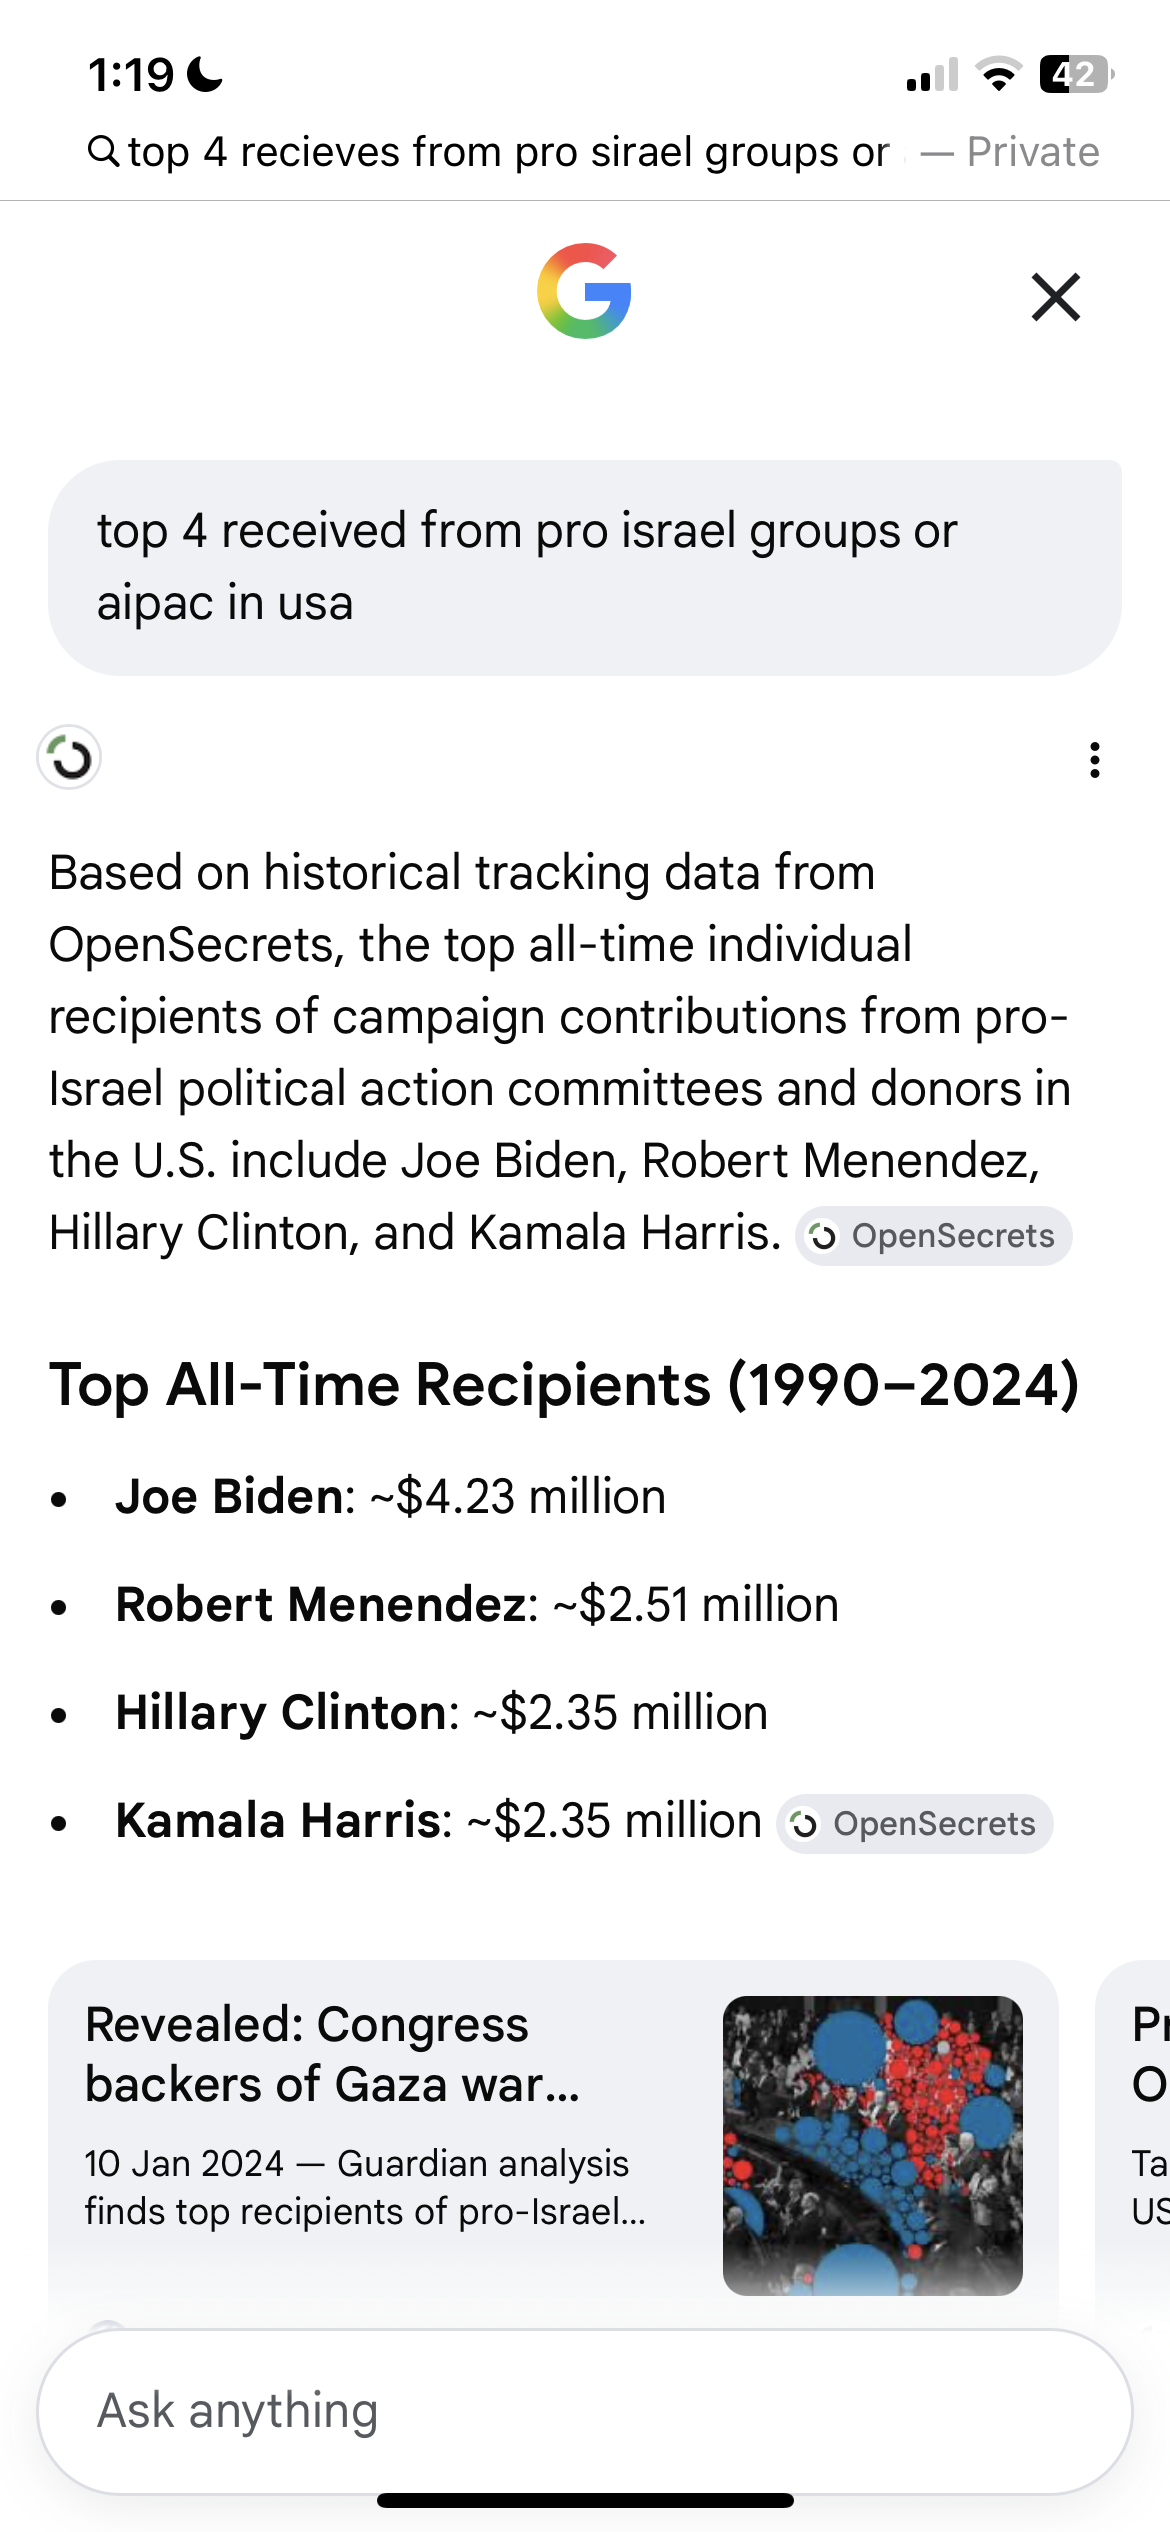Tap the Private browsing label
This screenshot has width=1170, height=2532.
tap(1033, 152)
